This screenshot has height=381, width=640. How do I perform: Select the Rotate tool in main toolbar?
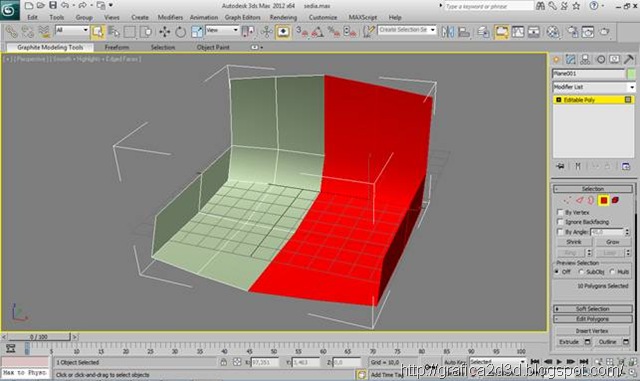tap(180, 32)
